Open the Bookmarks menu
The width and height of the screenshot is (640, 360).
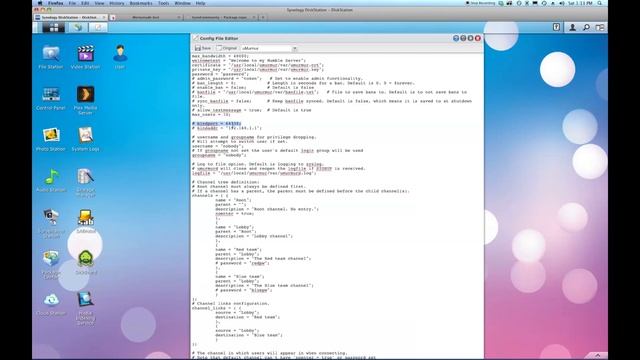(x=141, y=3)
